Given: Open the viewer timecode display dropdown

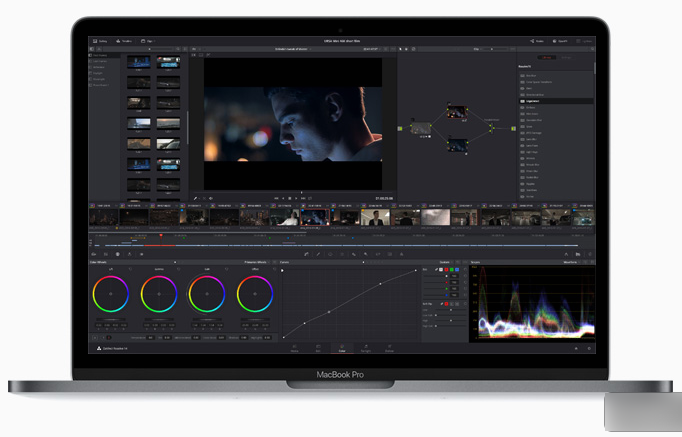Looking at the screenshot, I should pyautogui.click(x=373, y=49).
